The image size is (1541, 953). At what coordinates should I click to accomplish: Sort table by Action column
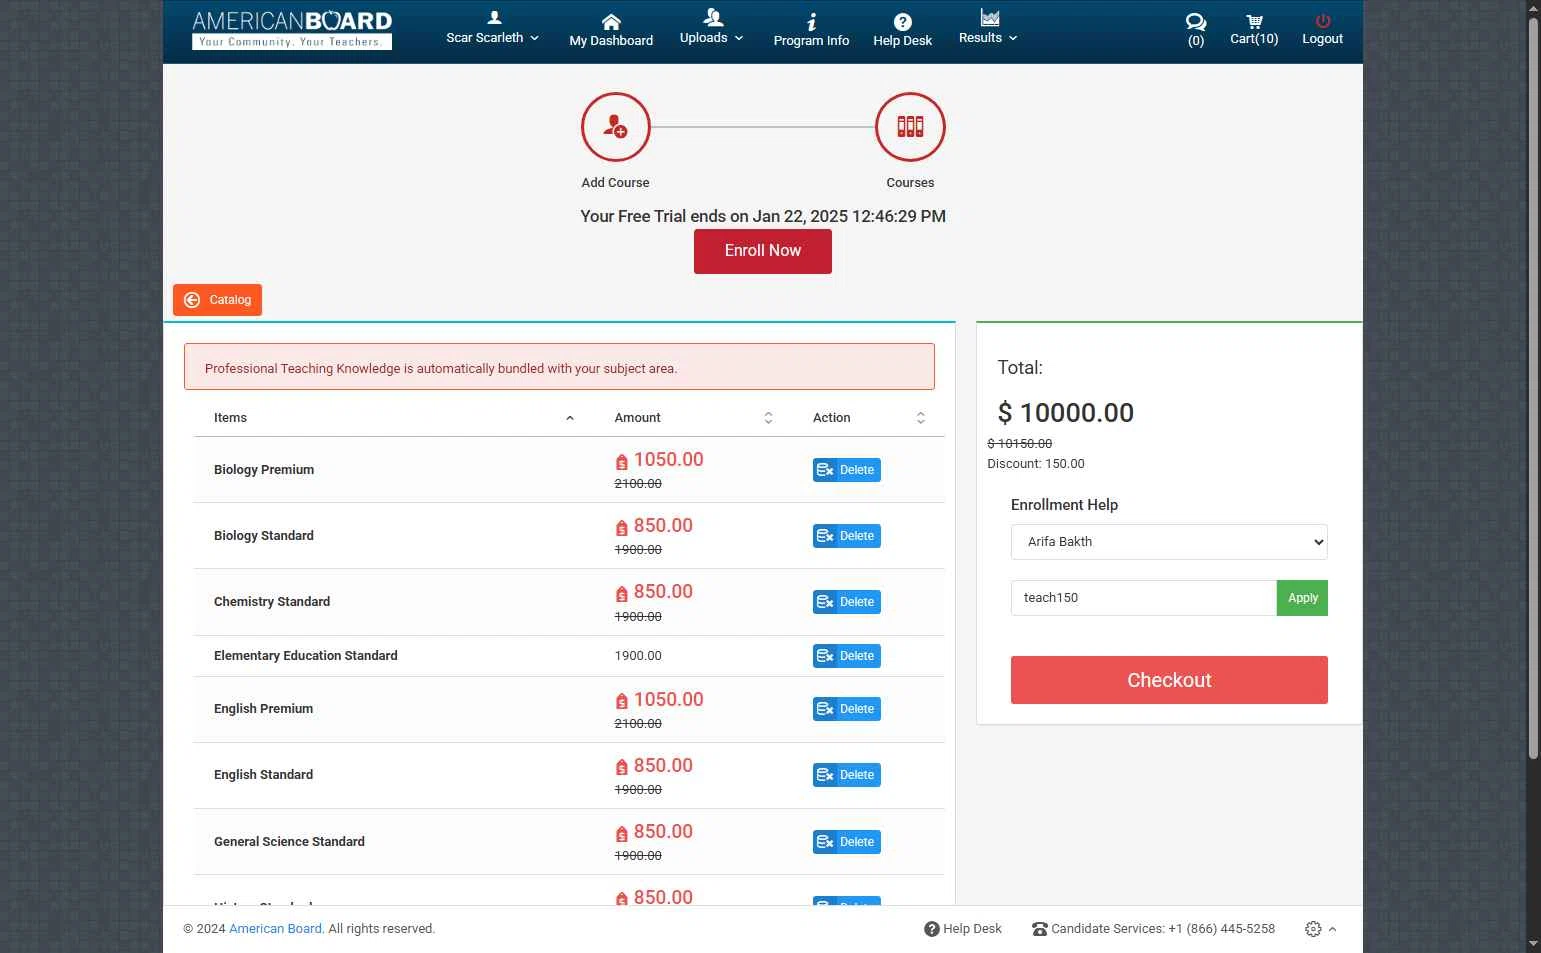(869, 418)
